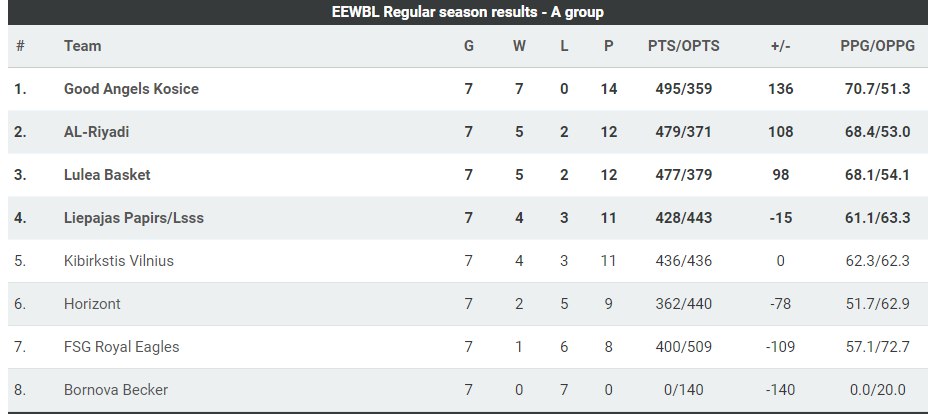Click the EEWBL Regular season results title
Image resolution: width=928 pixels, height=414 pixels.
468,12
